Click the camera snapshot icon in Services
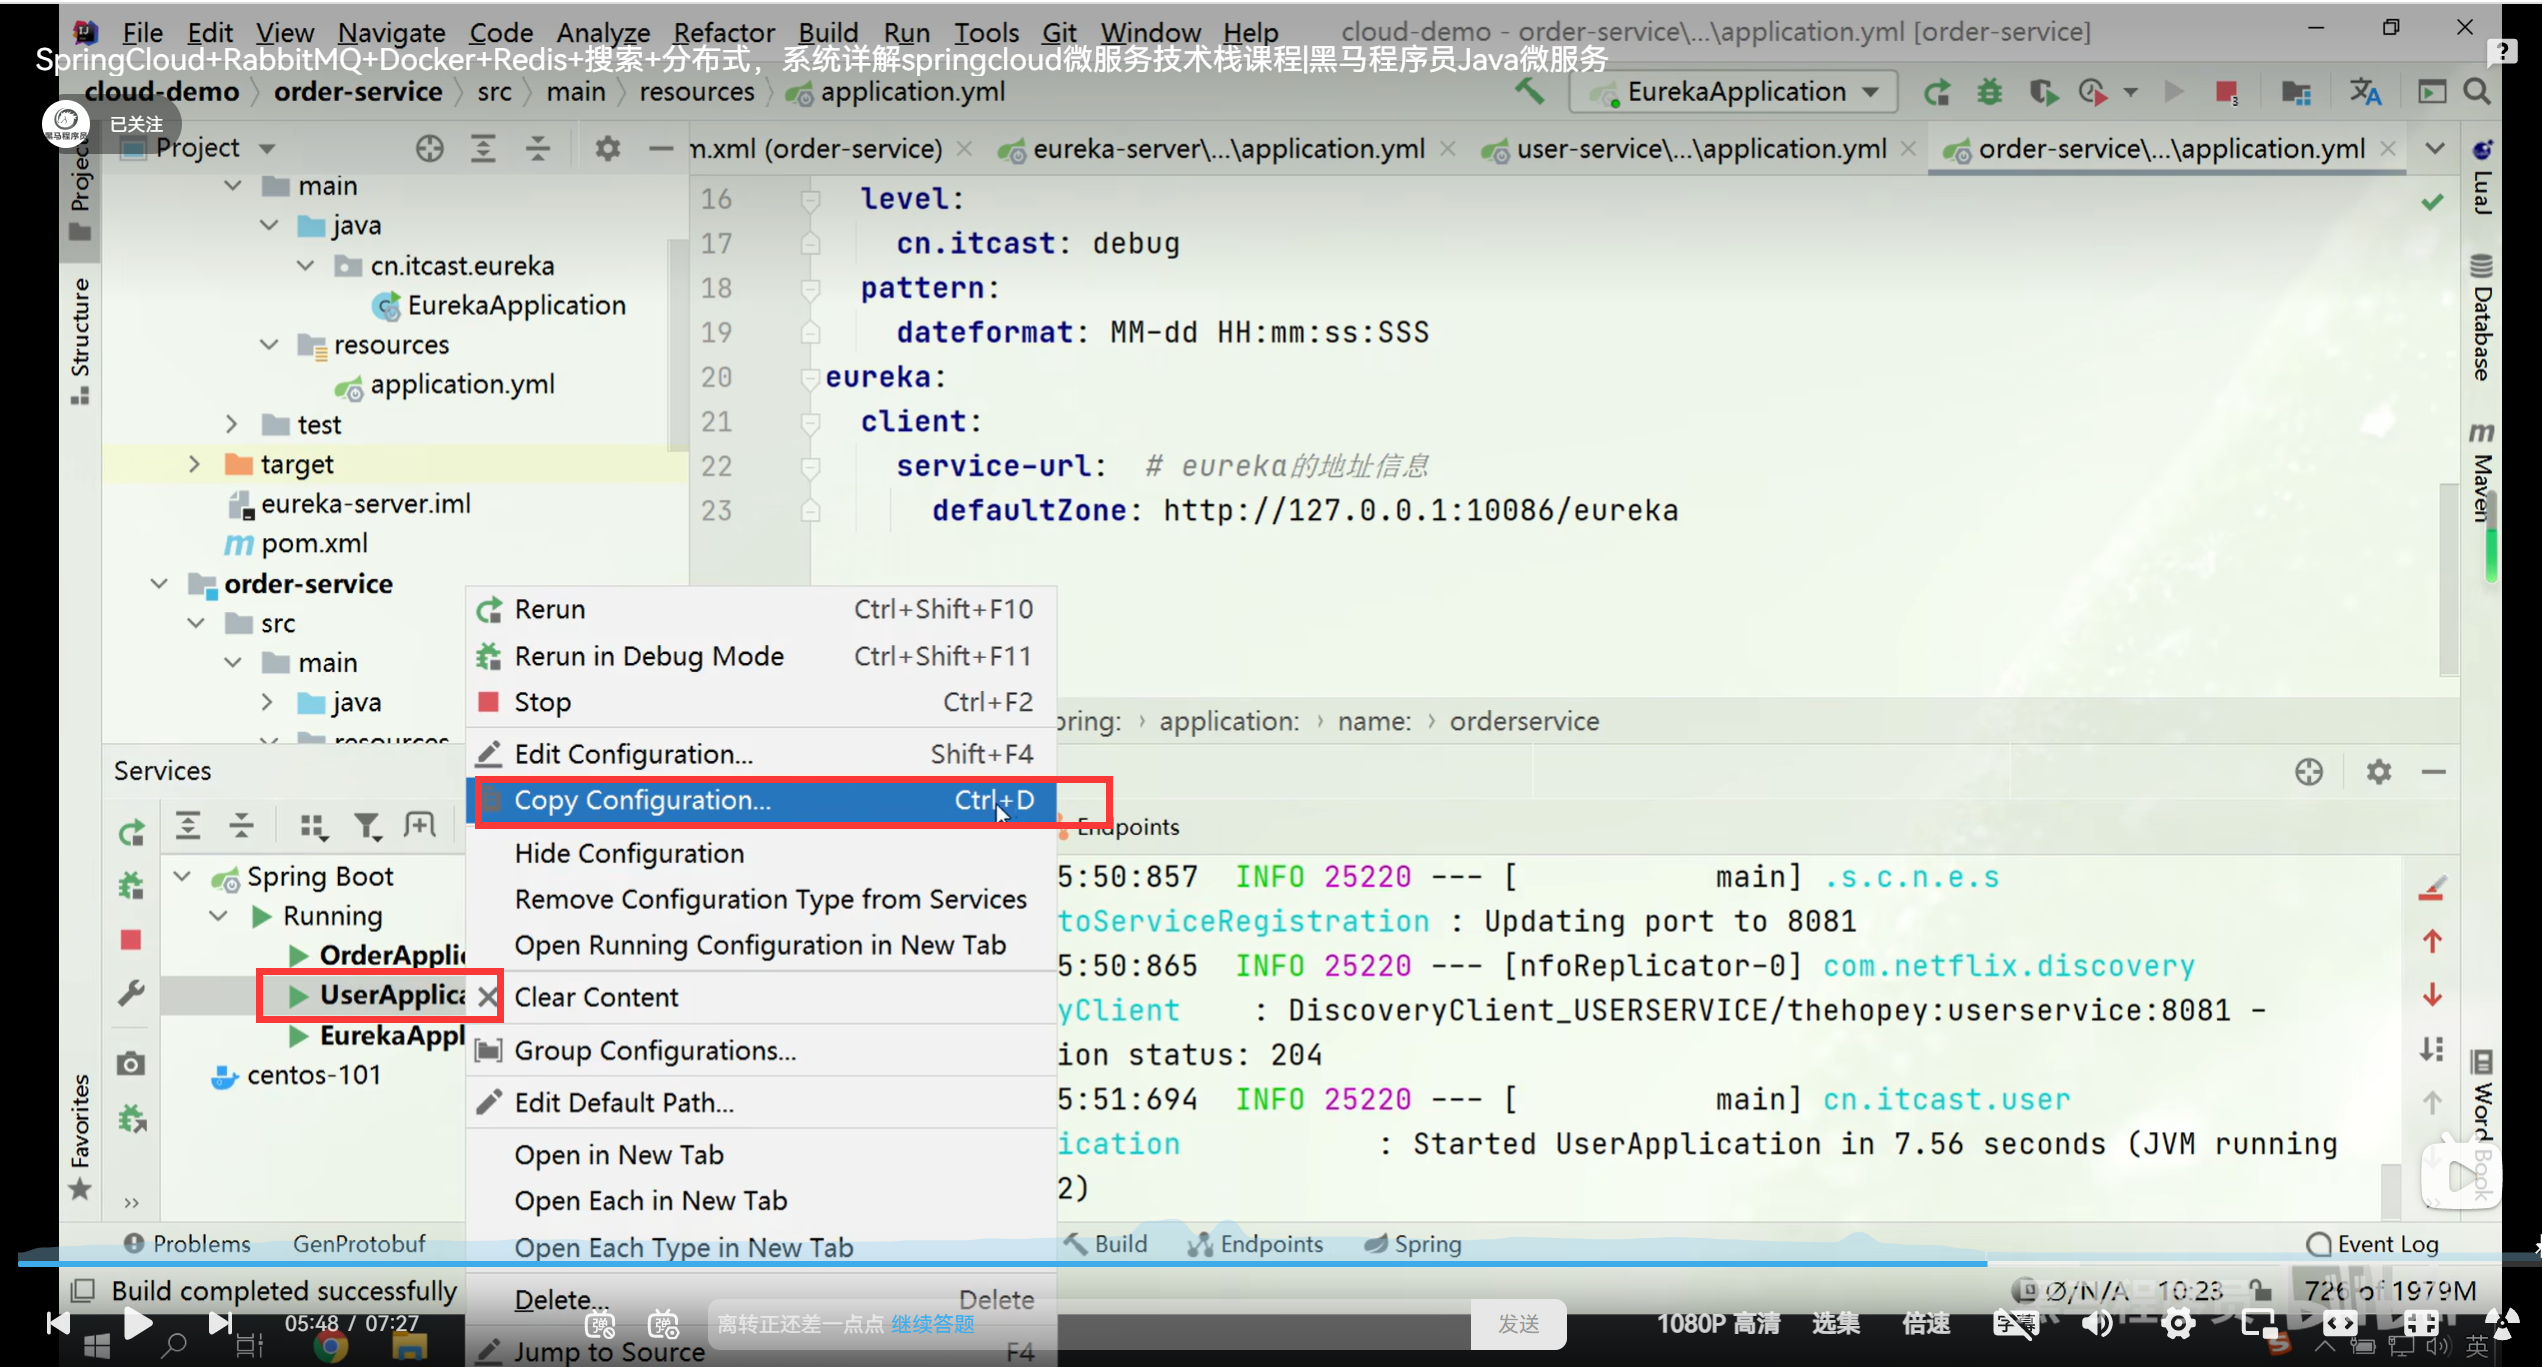The image size is (2542, 1367). (131, 1064)
